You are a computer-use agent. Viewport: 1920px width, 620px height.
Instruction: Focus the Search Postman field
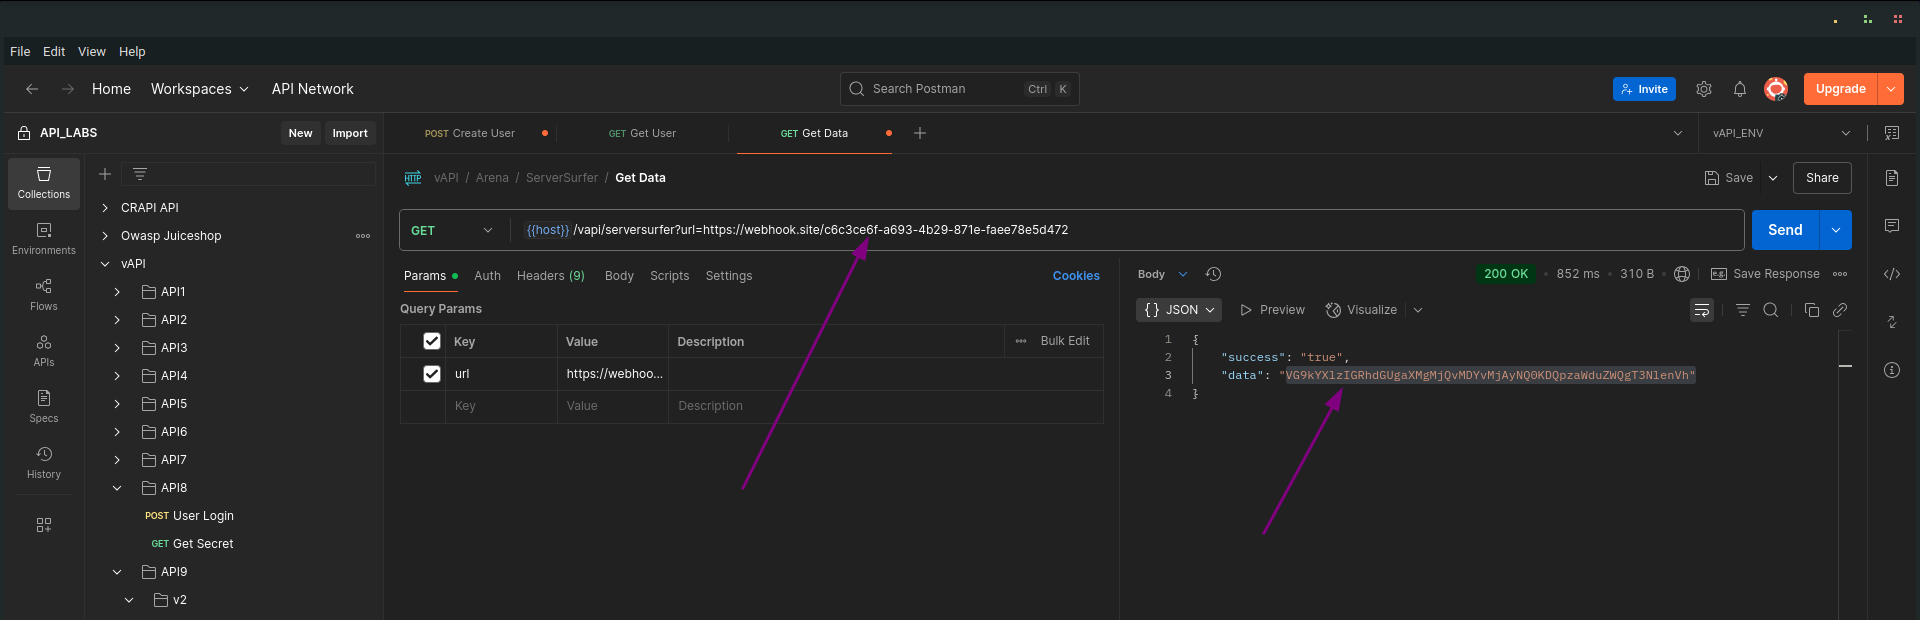click(x=960, y=89)
